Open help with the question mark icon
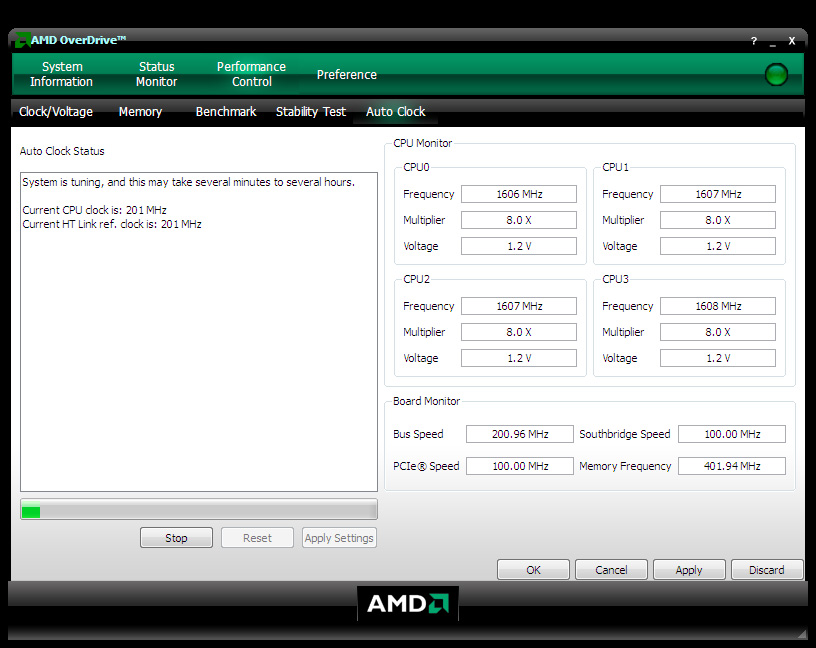Screen dimensions: 816x648 point(754,41)
